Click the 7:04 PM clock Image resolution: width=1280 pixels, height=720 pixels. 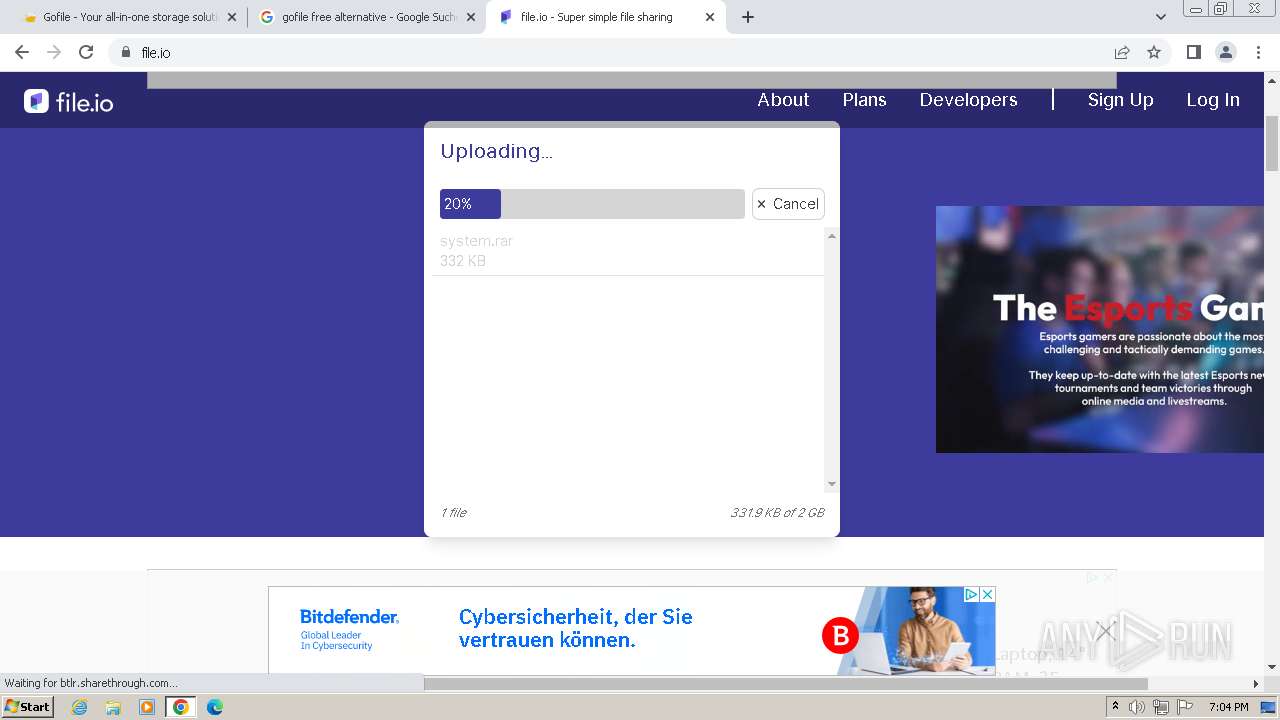pyautogui.click(x=1228, y=707)
